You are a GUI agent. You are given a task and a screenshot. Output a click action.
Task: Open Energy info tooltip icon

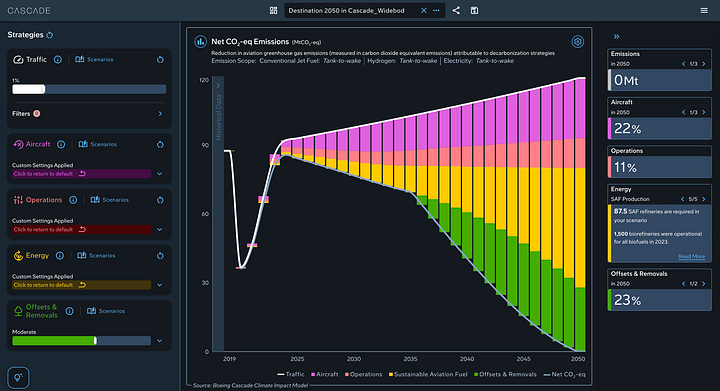(x=60, y=256)
